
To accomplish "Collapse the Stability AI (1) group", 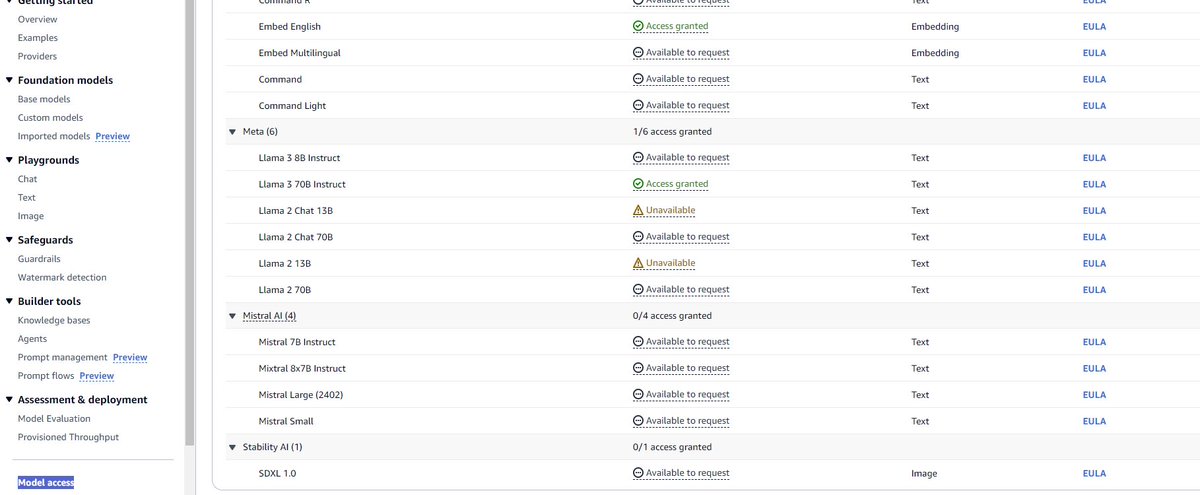I will [232, 447].
